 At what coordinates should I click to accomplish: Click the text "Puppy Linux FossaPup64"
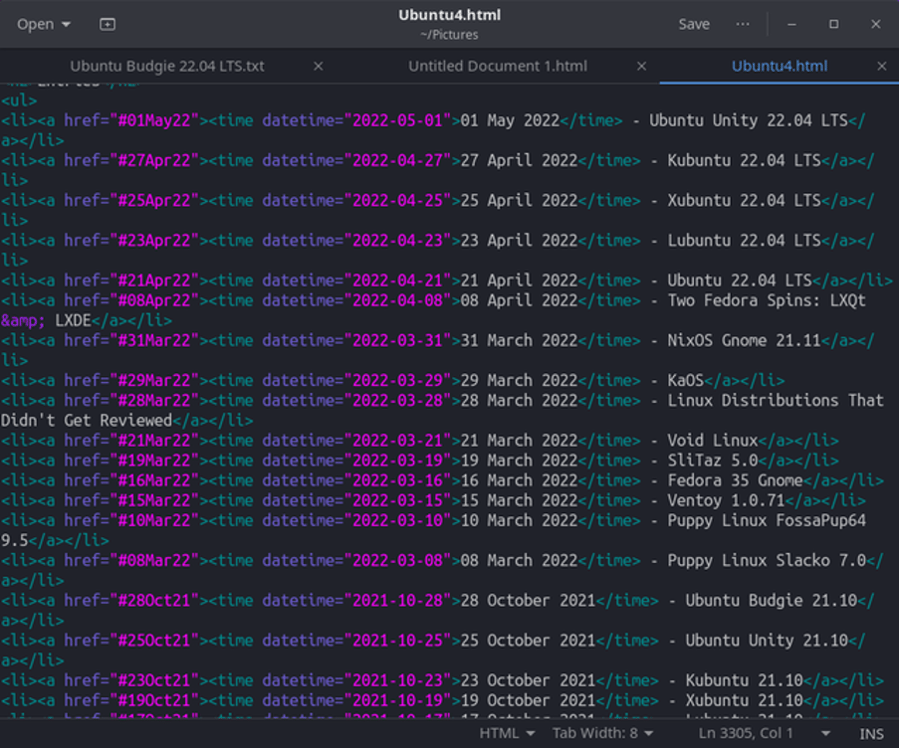[766, 520]
